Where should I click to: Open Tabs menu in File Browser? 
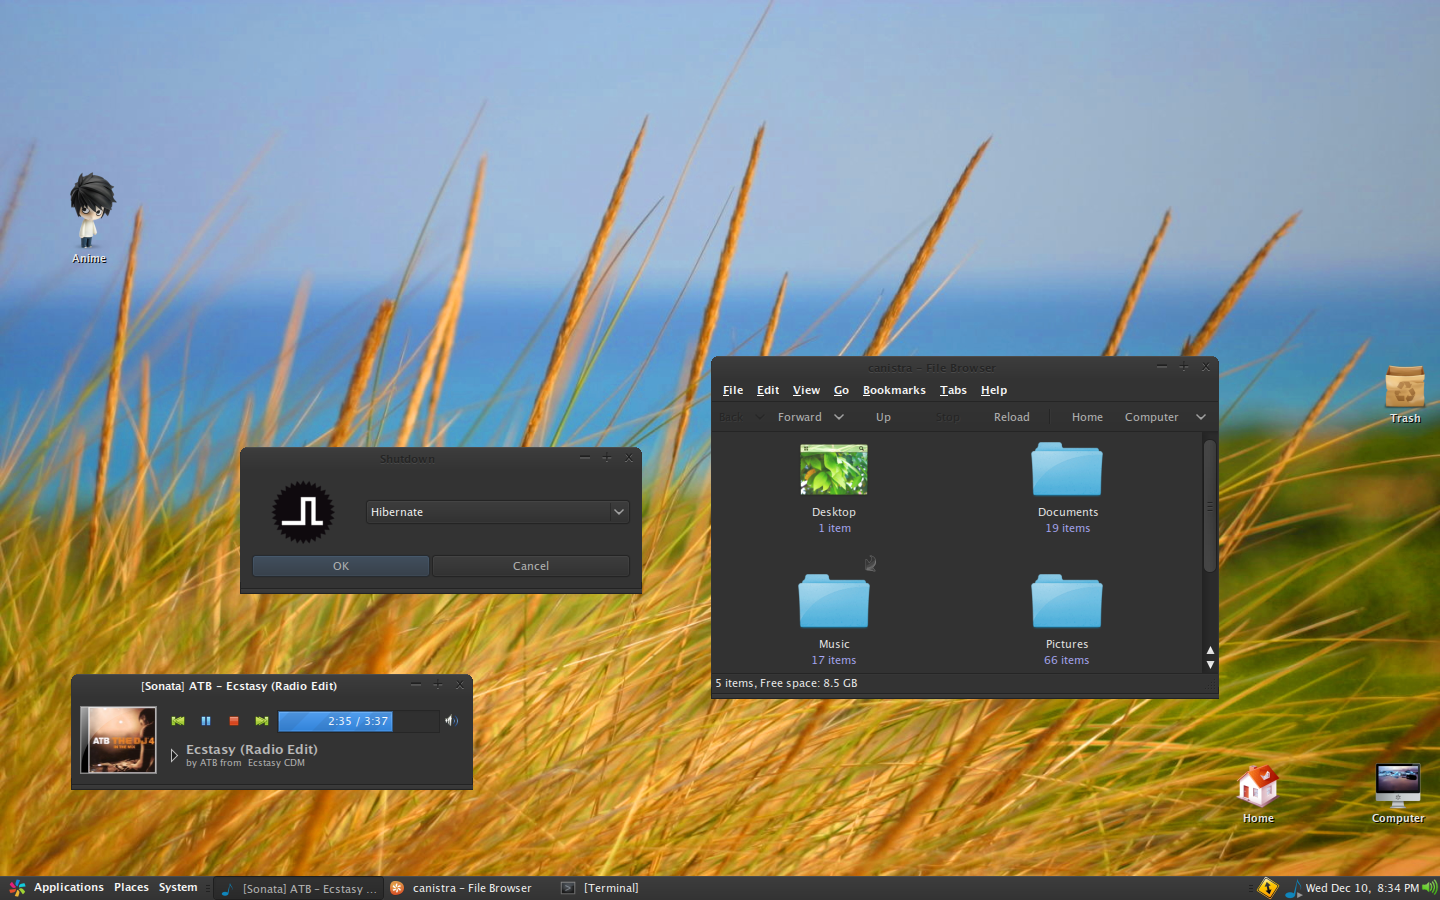(x=953, y=390)
